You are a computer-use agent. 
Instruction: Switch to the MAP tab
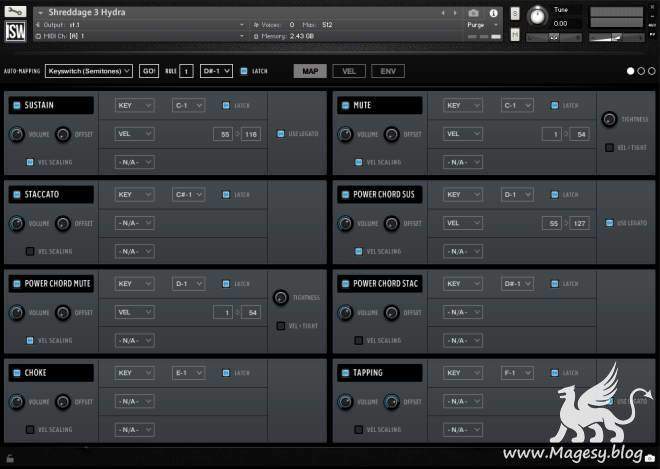(310, 71)
